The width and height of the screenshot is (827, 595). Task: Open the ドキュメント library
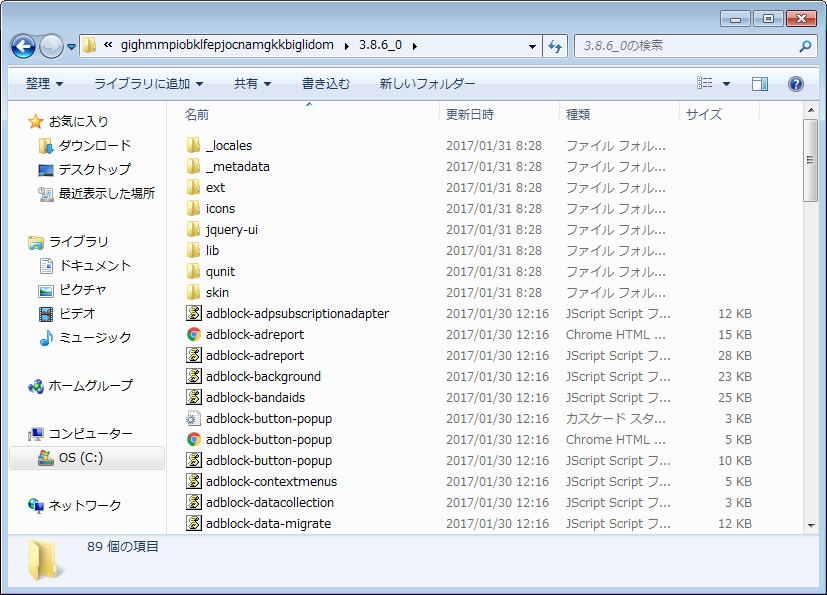pos(95,265)
